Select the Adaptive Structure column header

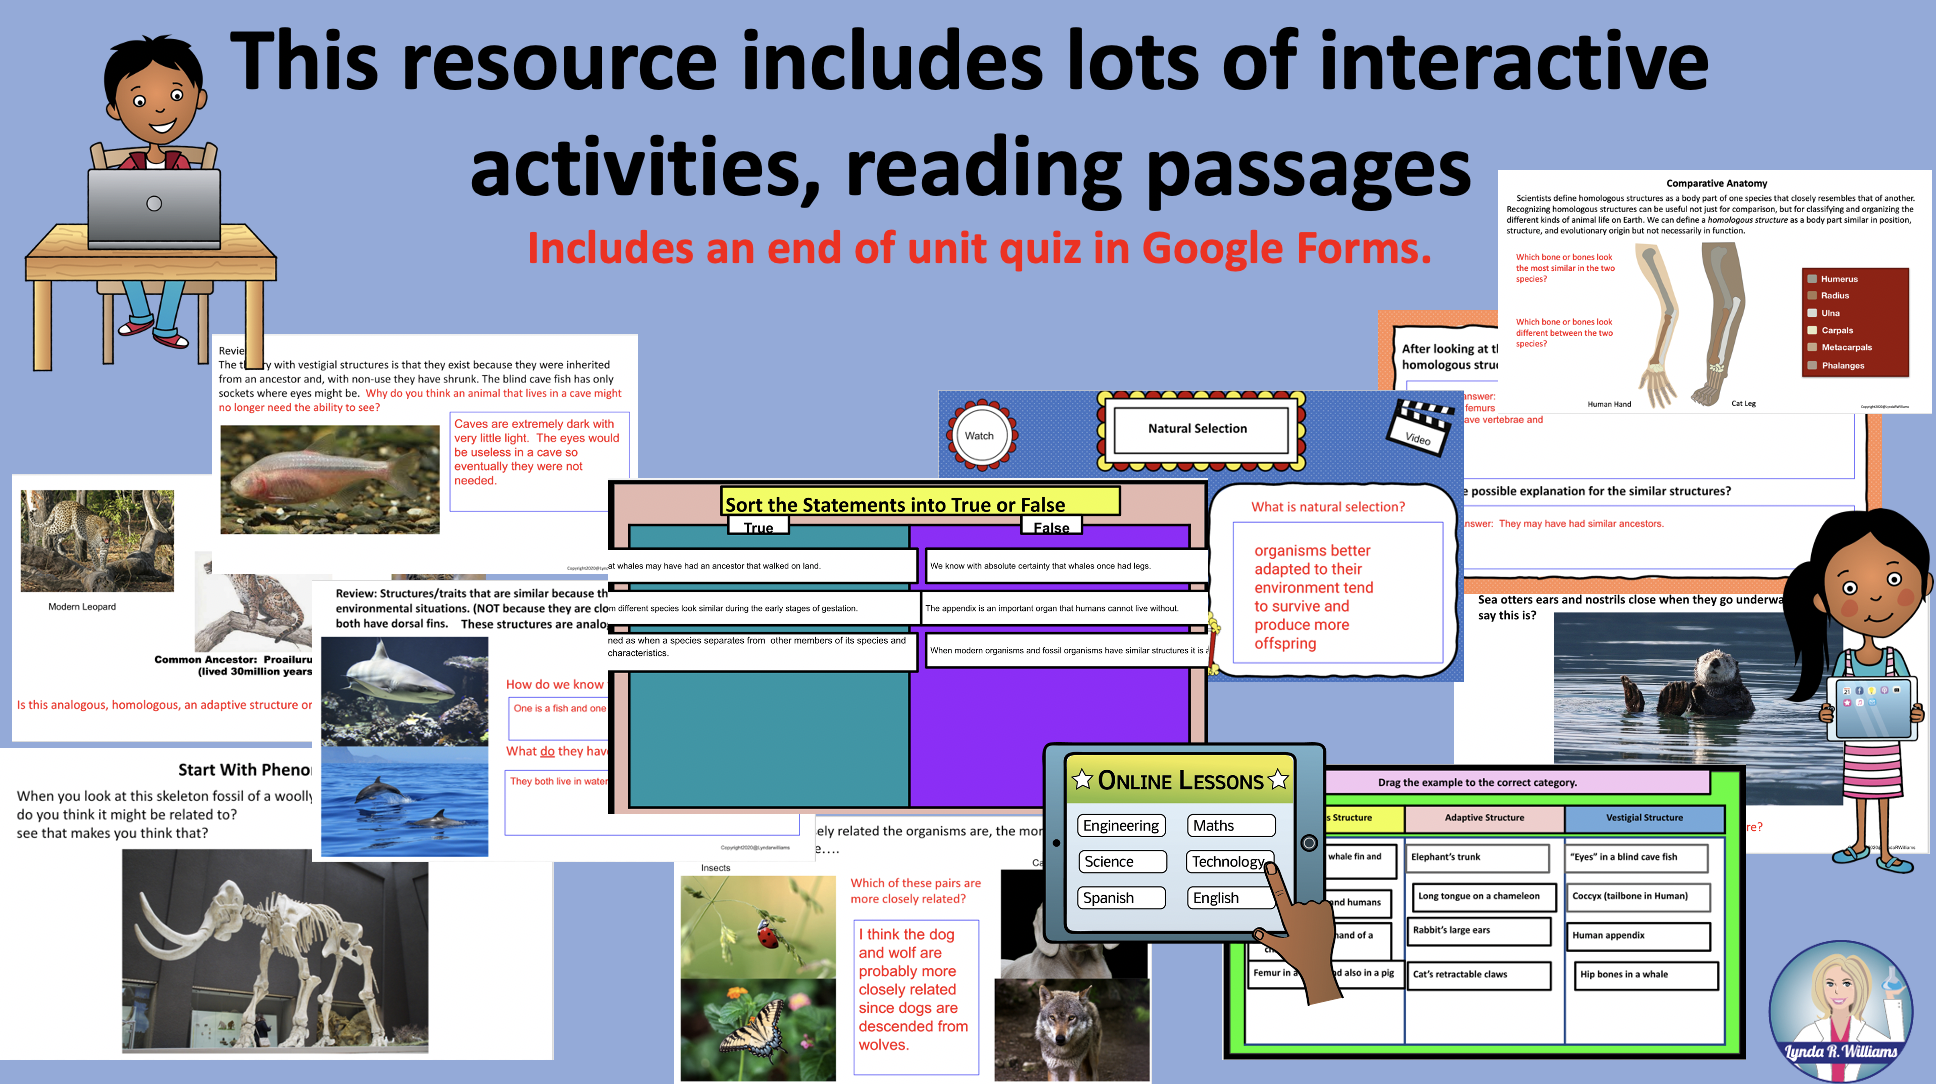click(x=1484, y=818)
